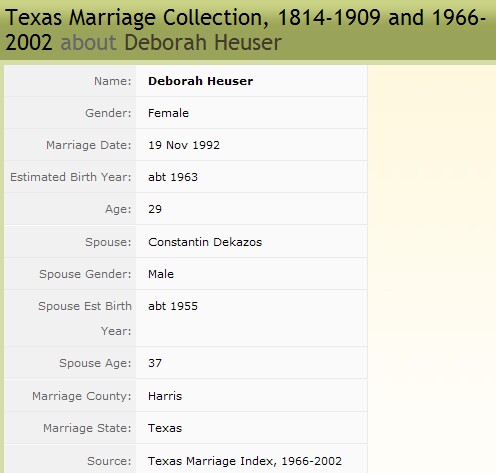Click the Marriage State value Texas
The image size is (496, 473).
(x=165, y=428)
